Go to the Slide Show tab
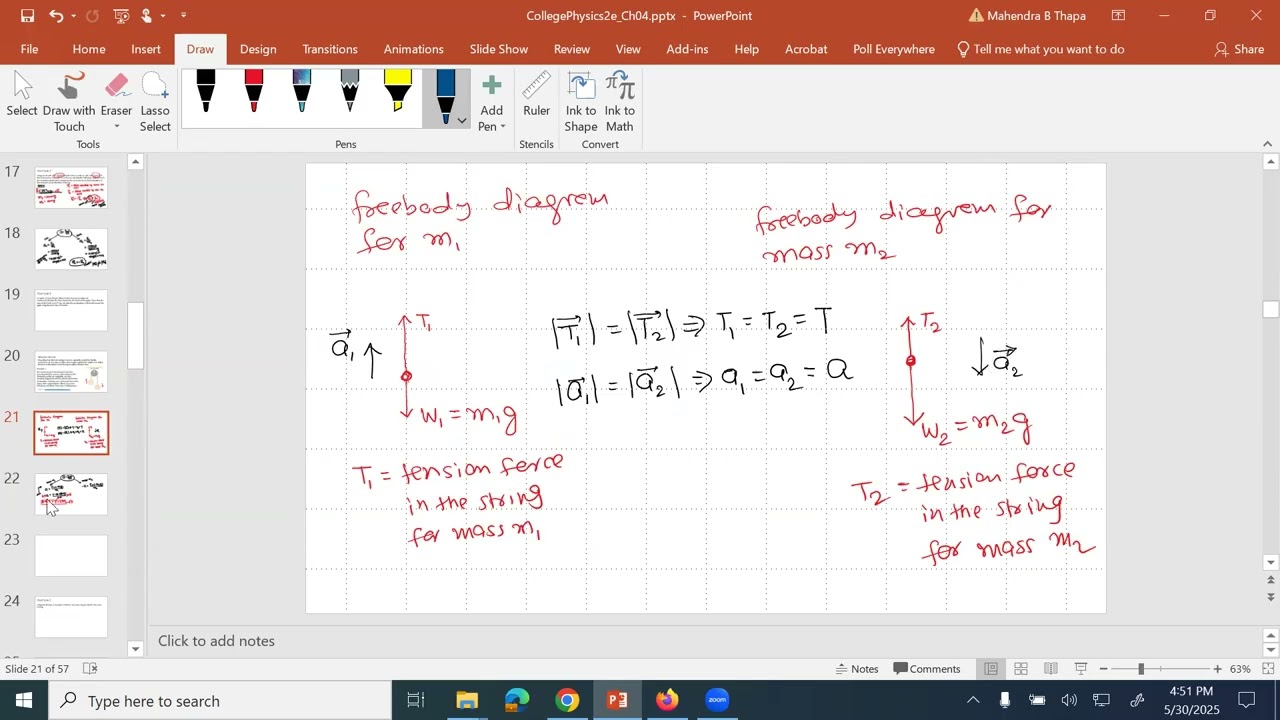This screenshot has height=720, width=1280. [x=499, y=49]
